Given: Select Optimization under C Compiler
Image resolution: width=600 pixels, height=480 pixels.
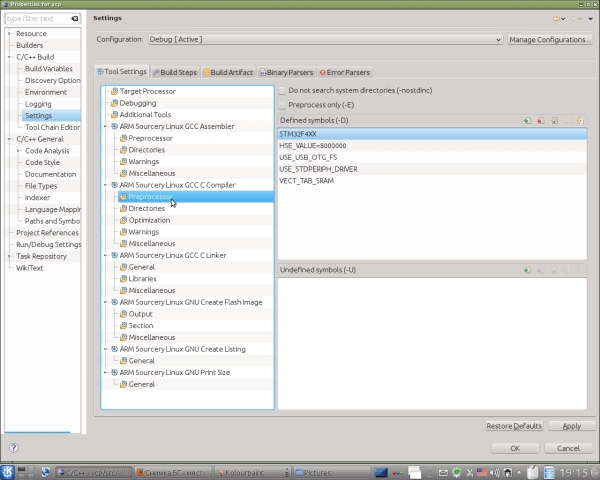Looking at the screenshot, I should point(149,220).
